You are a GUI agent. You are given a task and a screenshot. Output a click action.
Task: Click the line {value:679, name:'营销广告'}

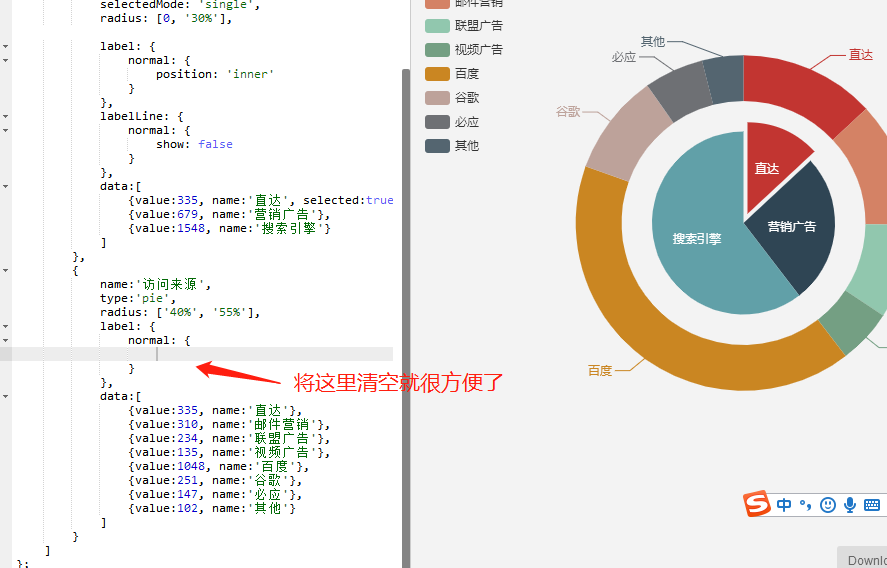click(229, 214)
